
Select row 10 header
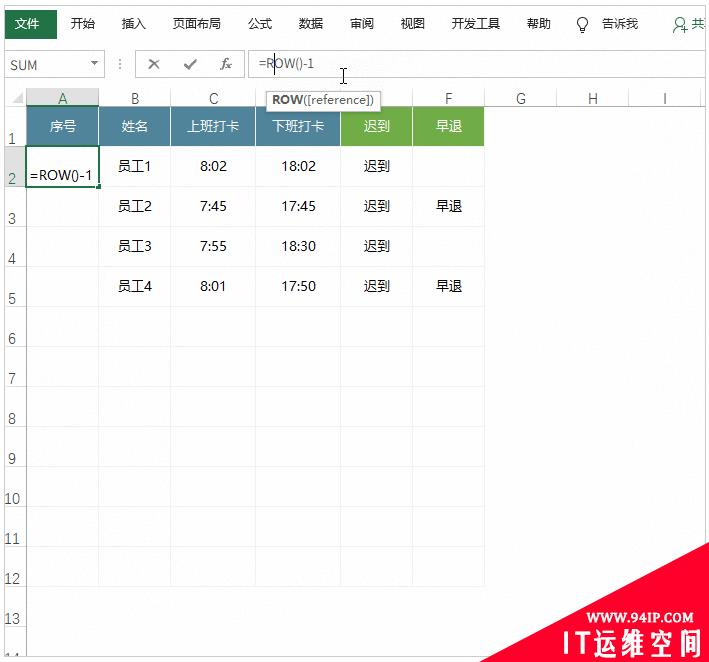15,487
